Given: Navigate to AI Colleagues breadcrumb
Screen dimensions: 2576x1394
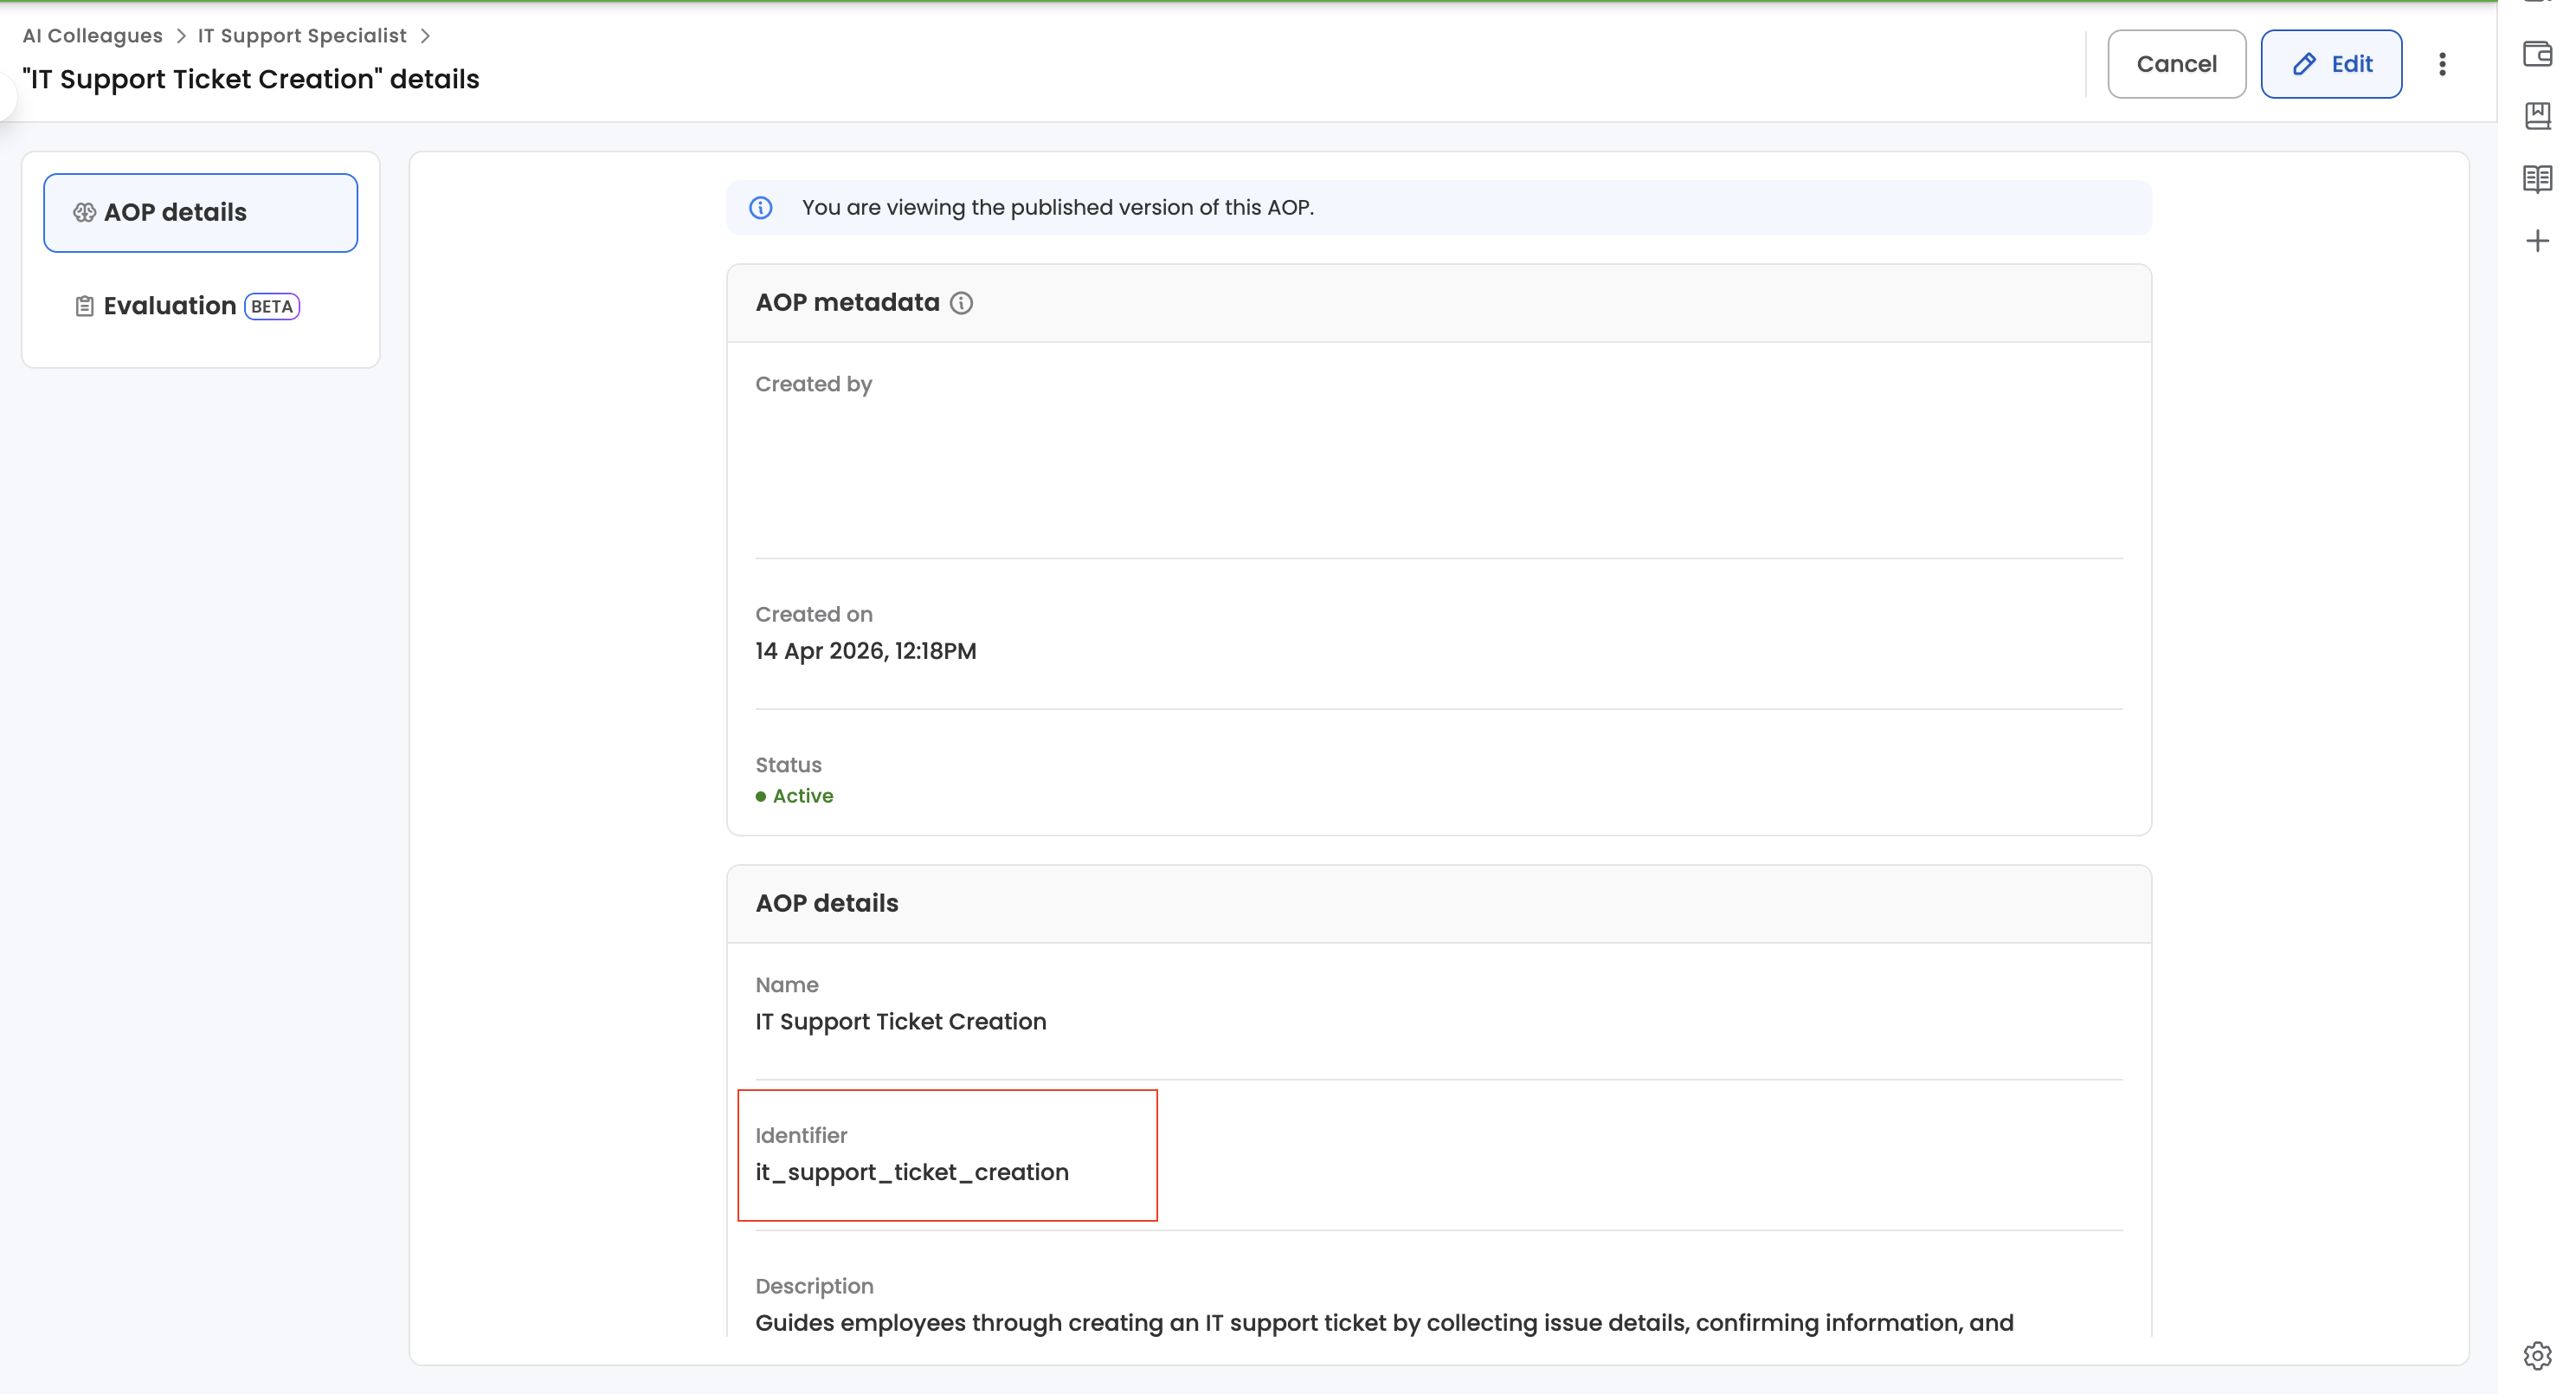Looking at the screenshot, I should (x=92, y=36).
